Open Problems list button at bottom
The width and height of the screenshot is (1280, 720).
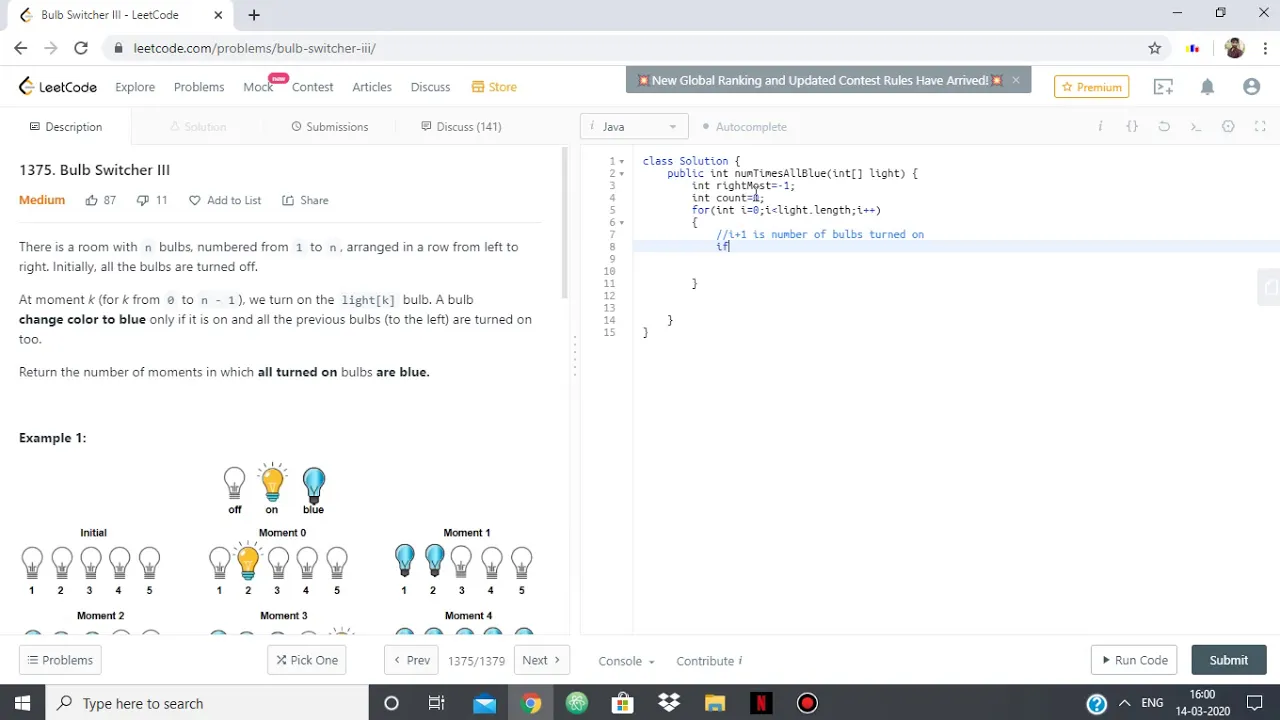[60, 660]
